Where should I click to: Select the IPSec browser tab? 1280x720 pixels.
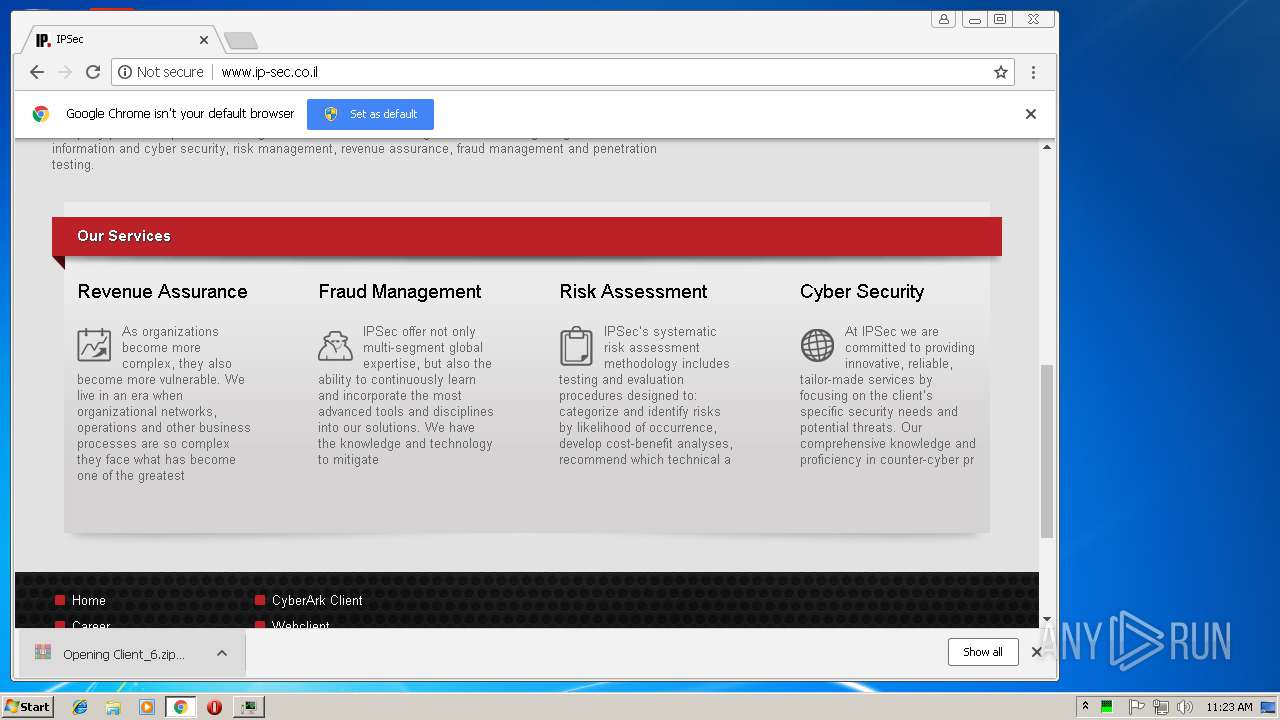[x=118, y=40]
